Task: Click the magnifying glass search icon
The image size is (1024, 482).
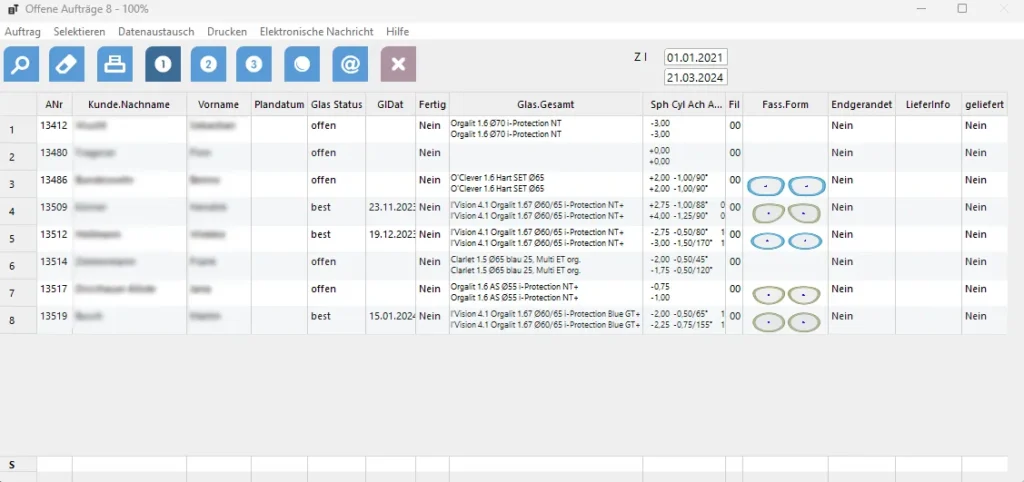Action: click(x=21, y=64)
